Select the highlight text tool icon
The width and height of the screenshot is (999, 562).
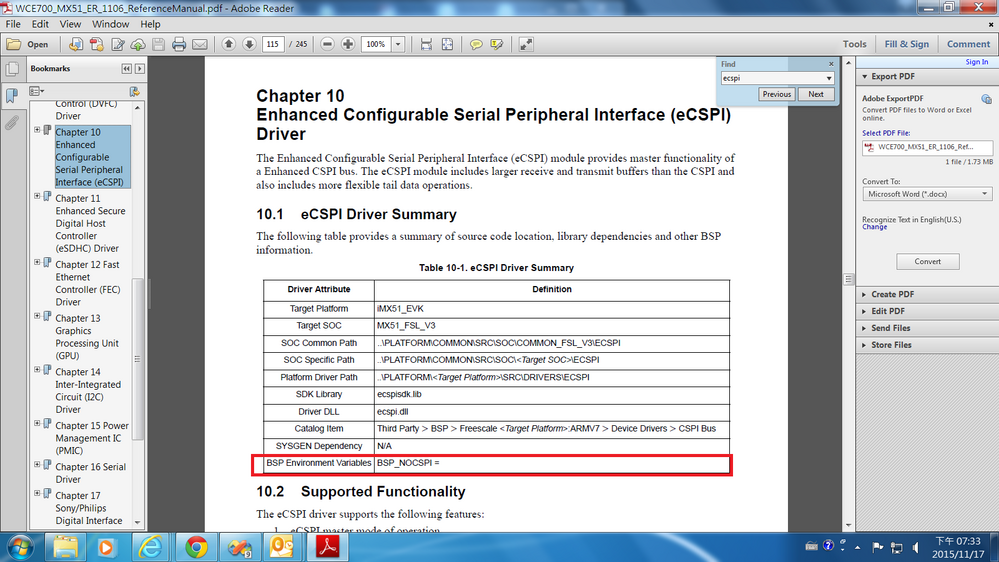(x=497, y=44)
